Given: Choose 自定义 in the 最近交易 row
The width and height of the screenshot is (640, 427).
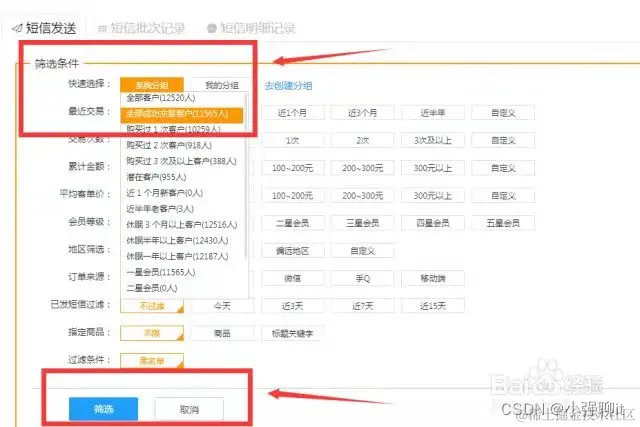Looking at the screenshot, I should 503,113.
